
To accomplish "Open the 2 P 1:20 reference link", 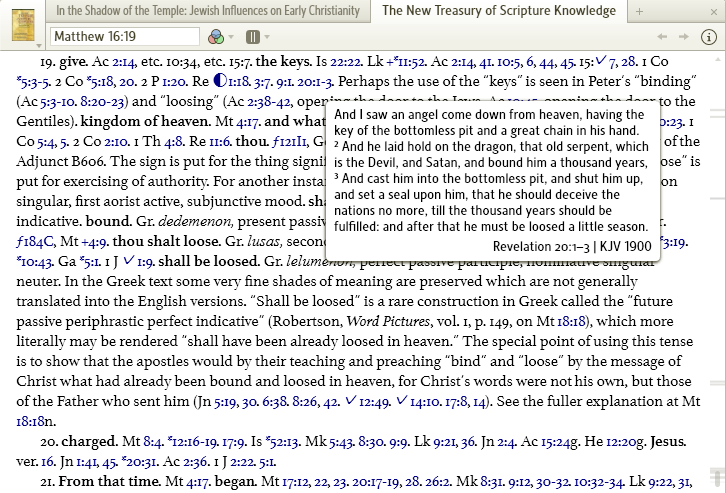I will click(x=174, y=81).
